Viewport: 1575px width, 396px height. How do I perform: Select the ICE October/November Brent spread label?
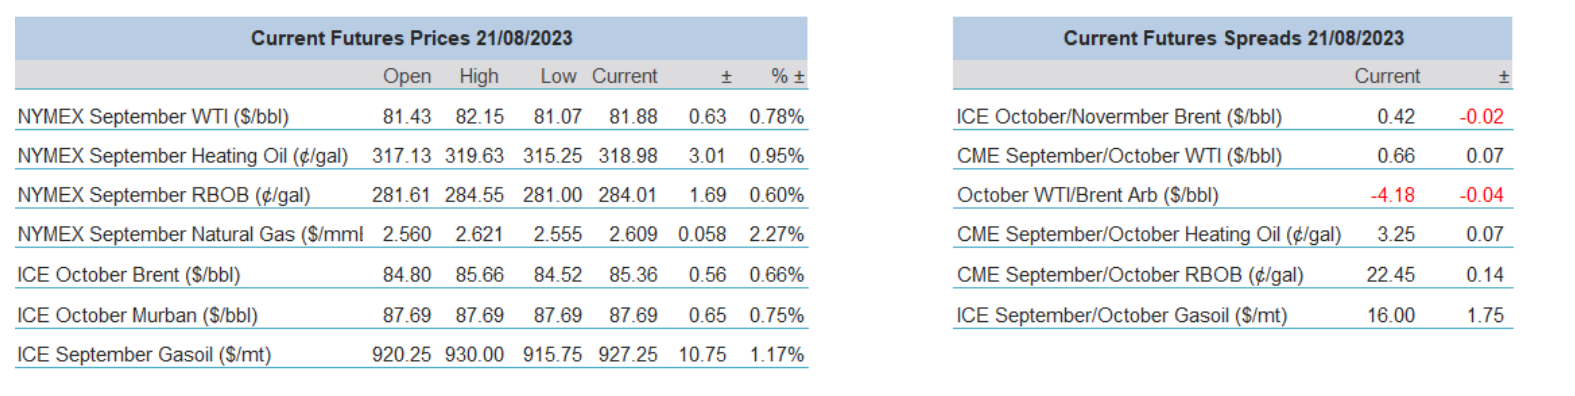(x=1119, y=117)
